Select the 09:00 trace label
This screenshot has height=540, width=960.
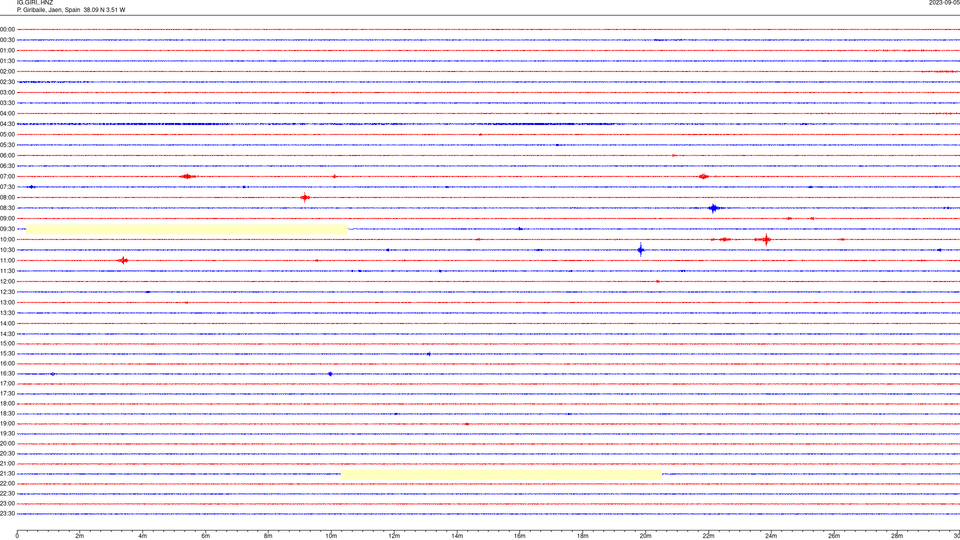tap(7, 219)
